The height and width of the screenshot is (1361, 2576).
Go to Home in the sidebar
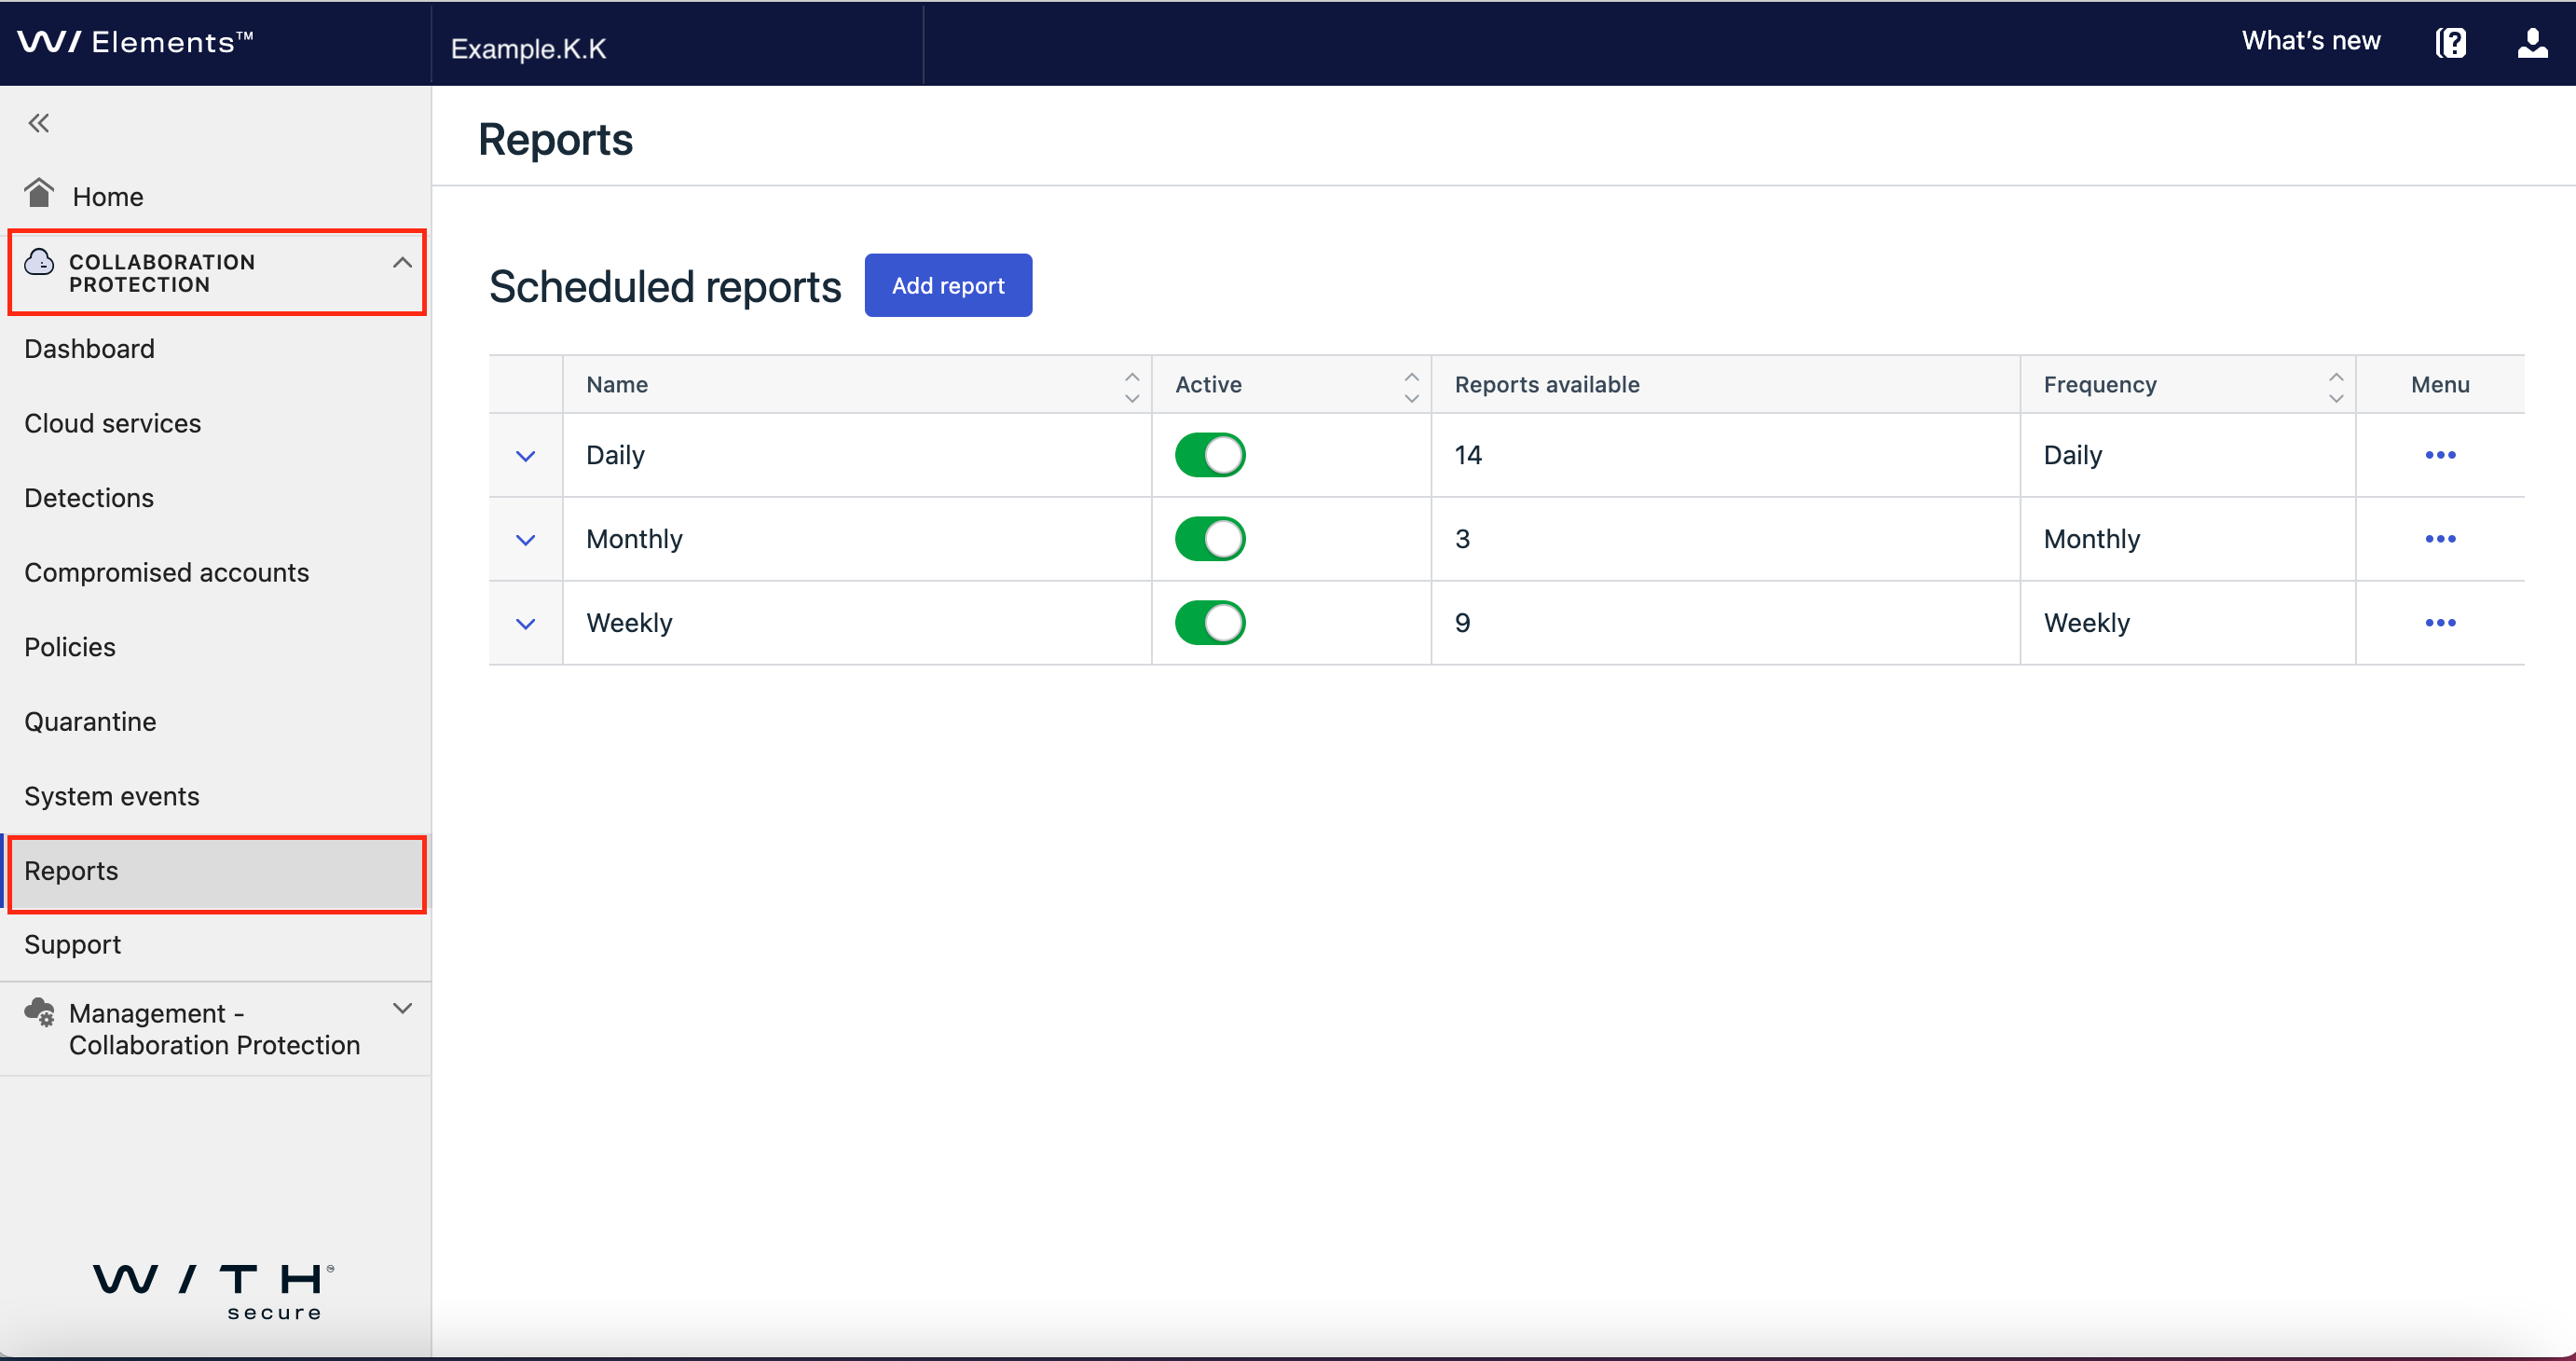pyautogui.click(x=108, y=196)
